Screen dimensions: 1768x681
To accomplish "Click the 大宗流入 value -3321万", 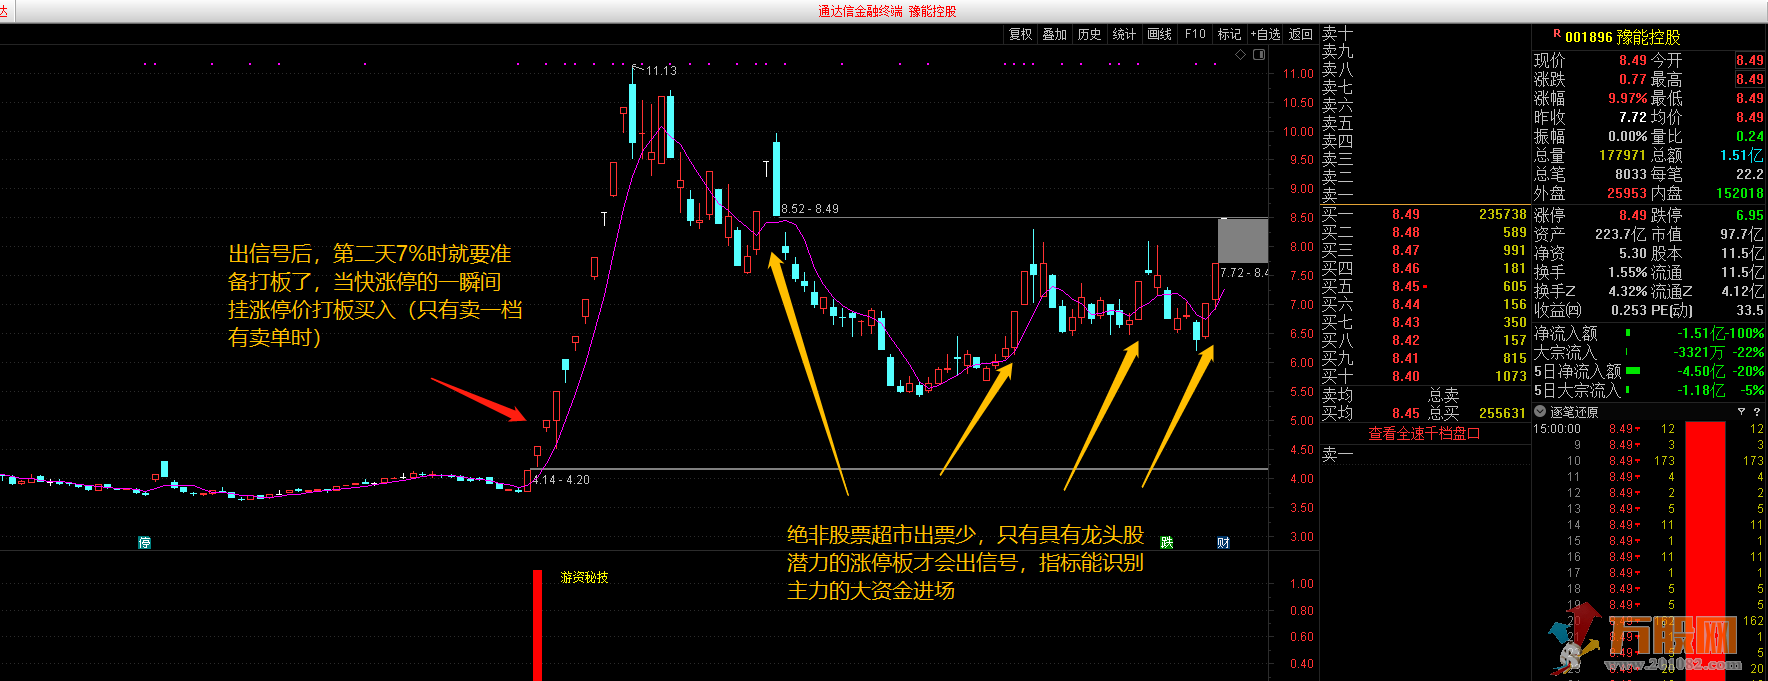I will [1699, 352].
